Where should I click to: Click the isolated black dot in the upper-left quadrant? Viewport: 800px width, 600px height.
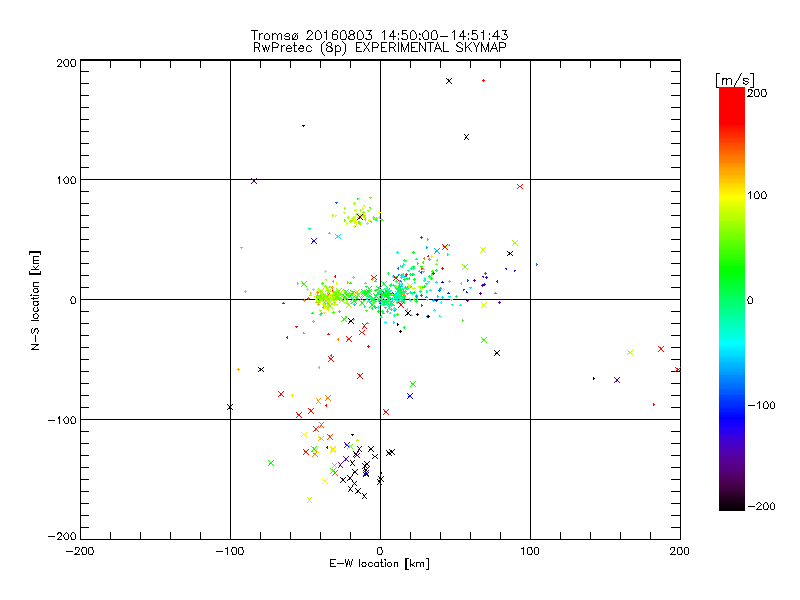click(x=304, y=126)
